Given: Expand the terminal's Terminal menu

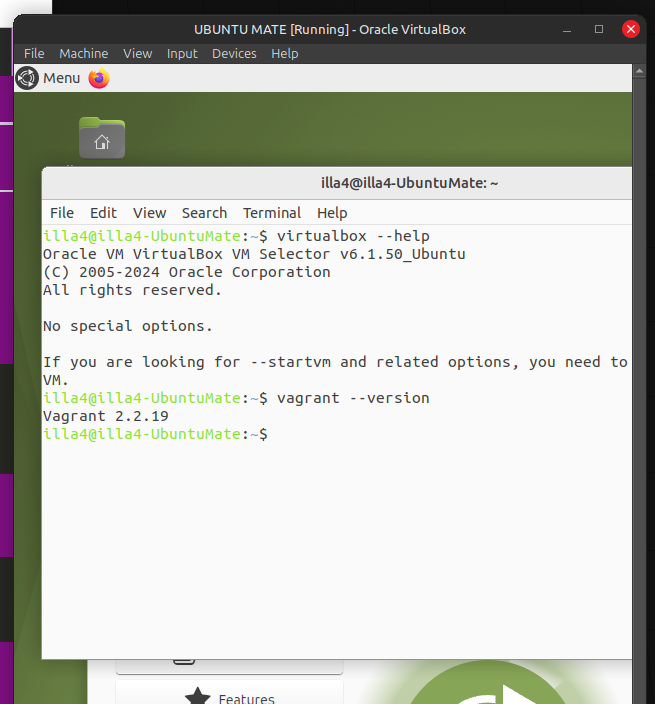Looking at the screenshot, I should [x=271, y=213].
